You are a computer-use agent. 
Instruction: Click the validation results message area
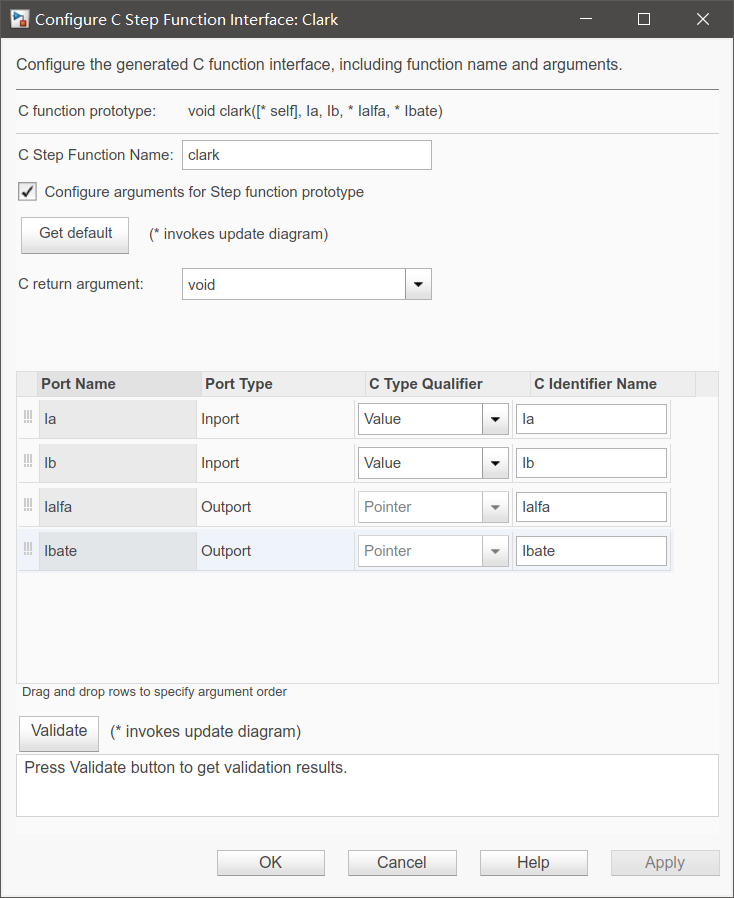click(x=366, y=785)
